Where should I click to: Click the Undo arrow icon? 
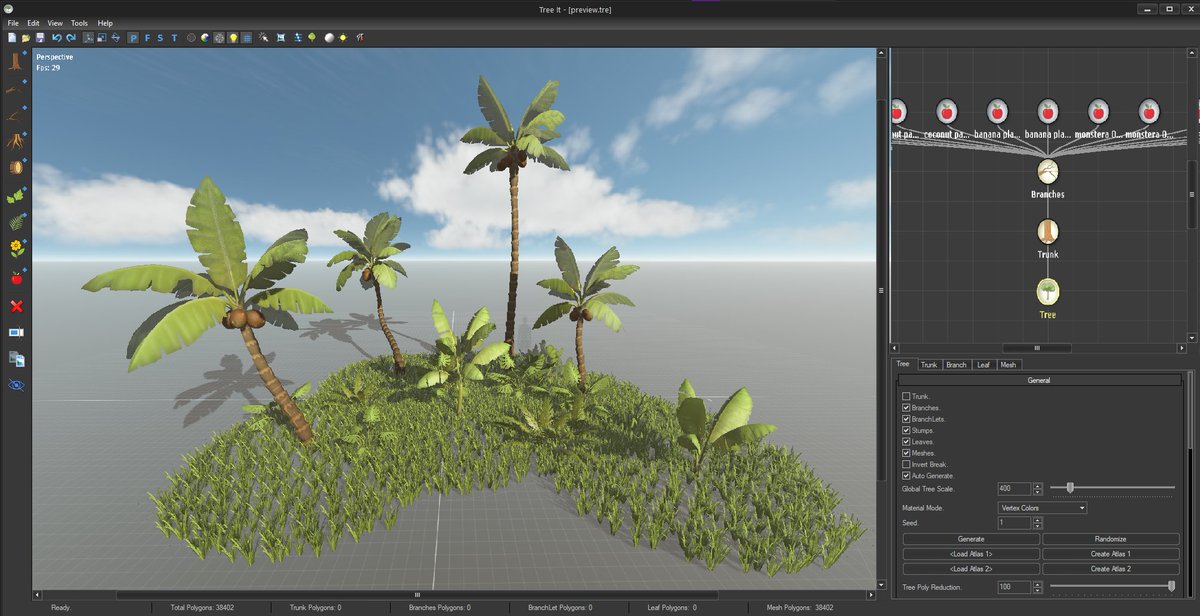[x=57, y=38]
